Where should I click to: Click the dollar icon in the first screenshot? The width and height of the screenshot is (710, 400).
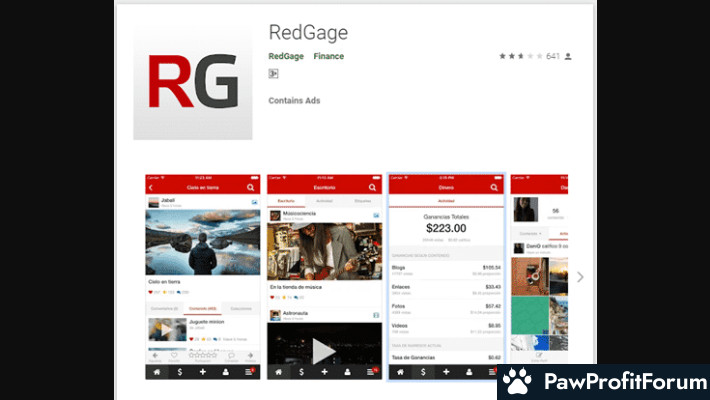(180, 372)
